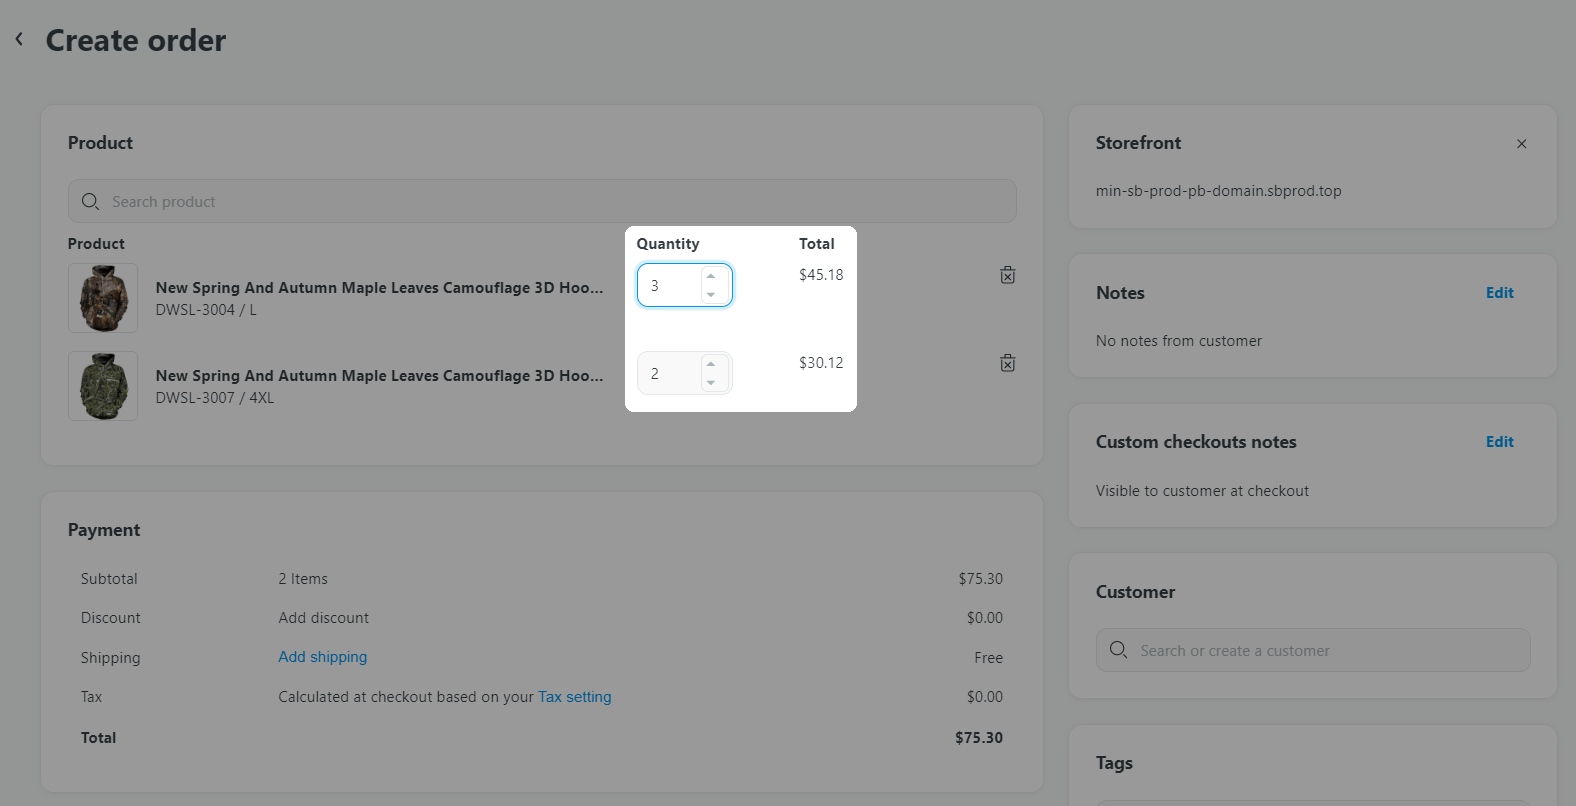Edit the Custom checkouts notes

1499,442
